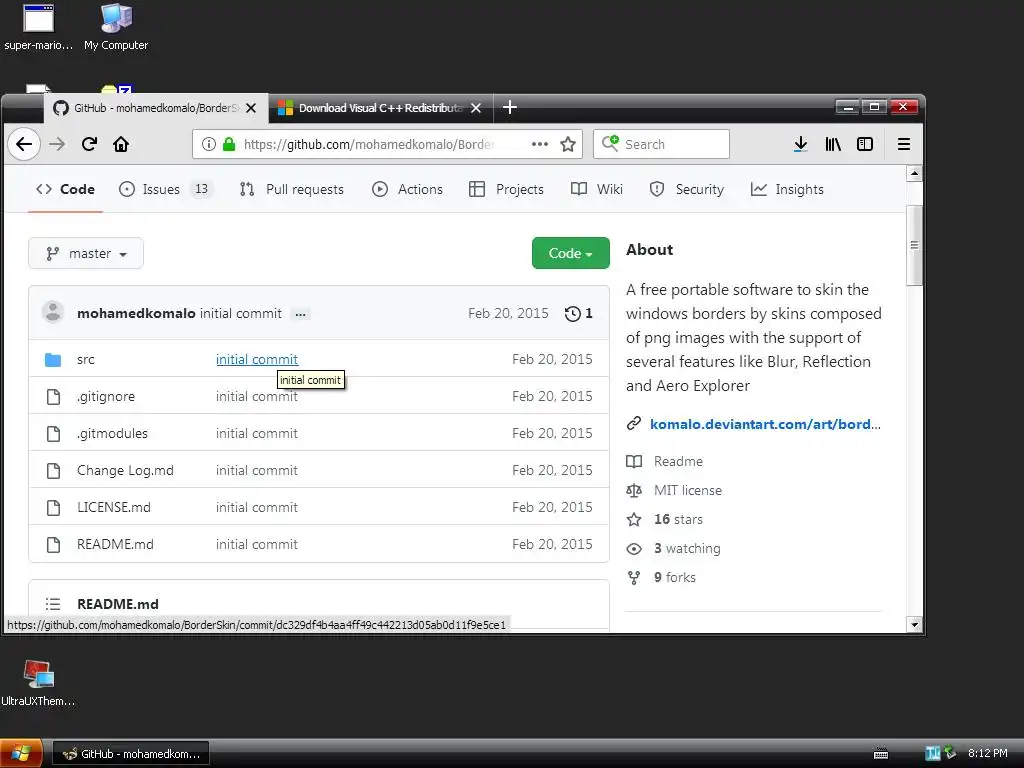View the MIT license link
The width and height of the screenshot is (1024, 768).
point(688,490)
